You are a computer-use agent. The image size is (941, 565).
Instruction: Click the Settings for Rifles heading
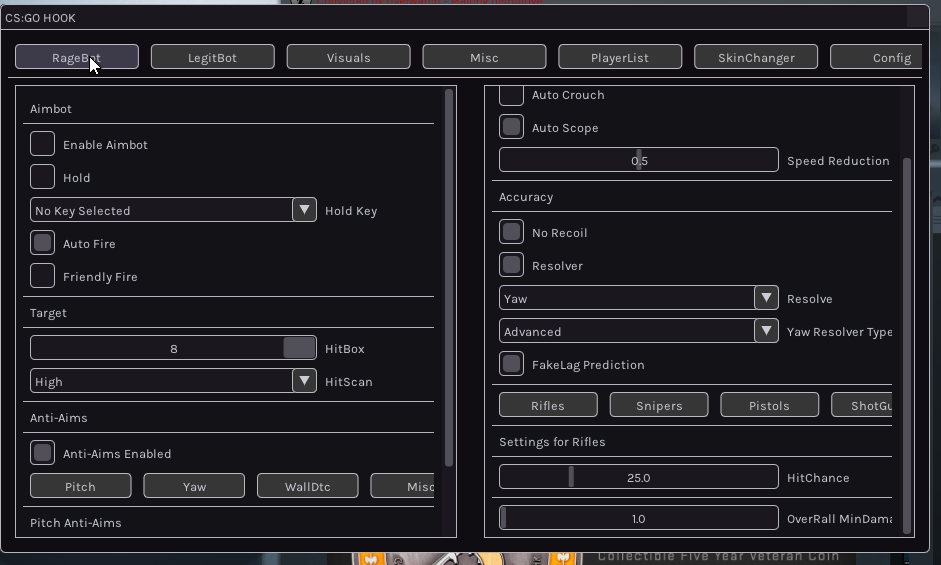pos(552,442)
